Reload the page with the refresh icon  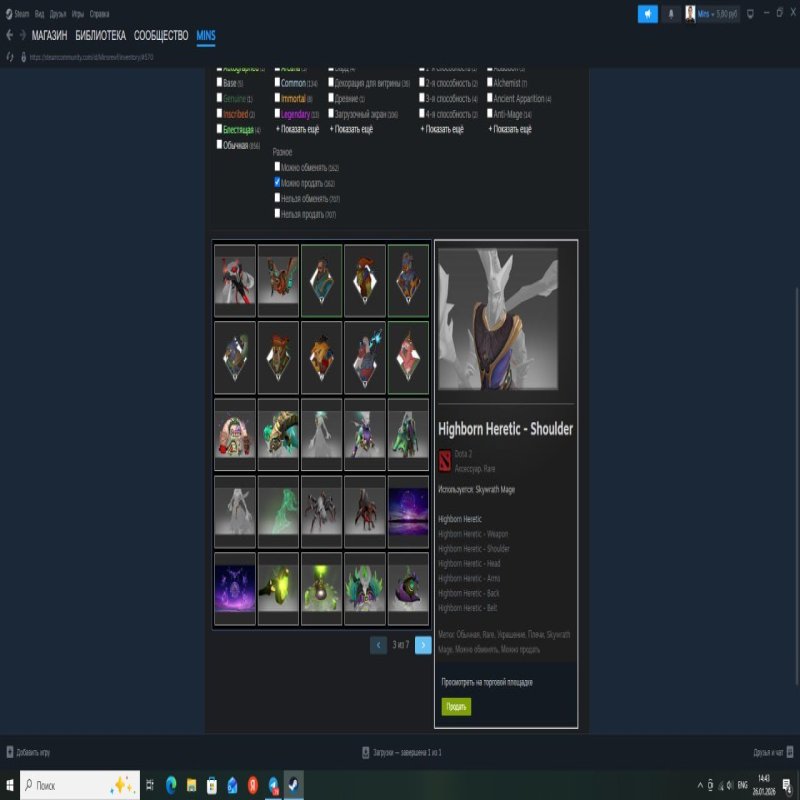point(10,57)
